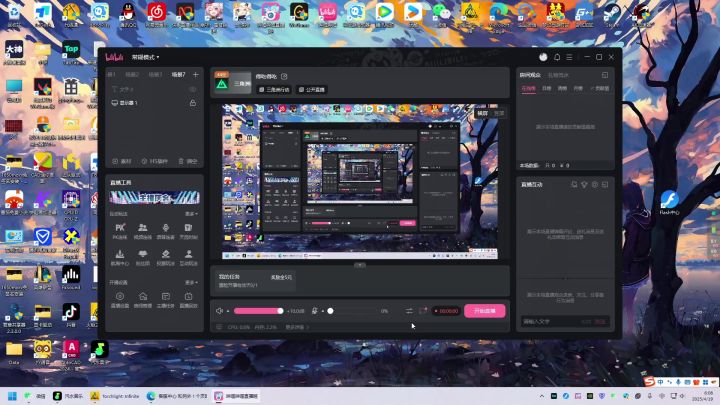Open the room management house icon
The image size is (720, 405).
coord(143,300)
